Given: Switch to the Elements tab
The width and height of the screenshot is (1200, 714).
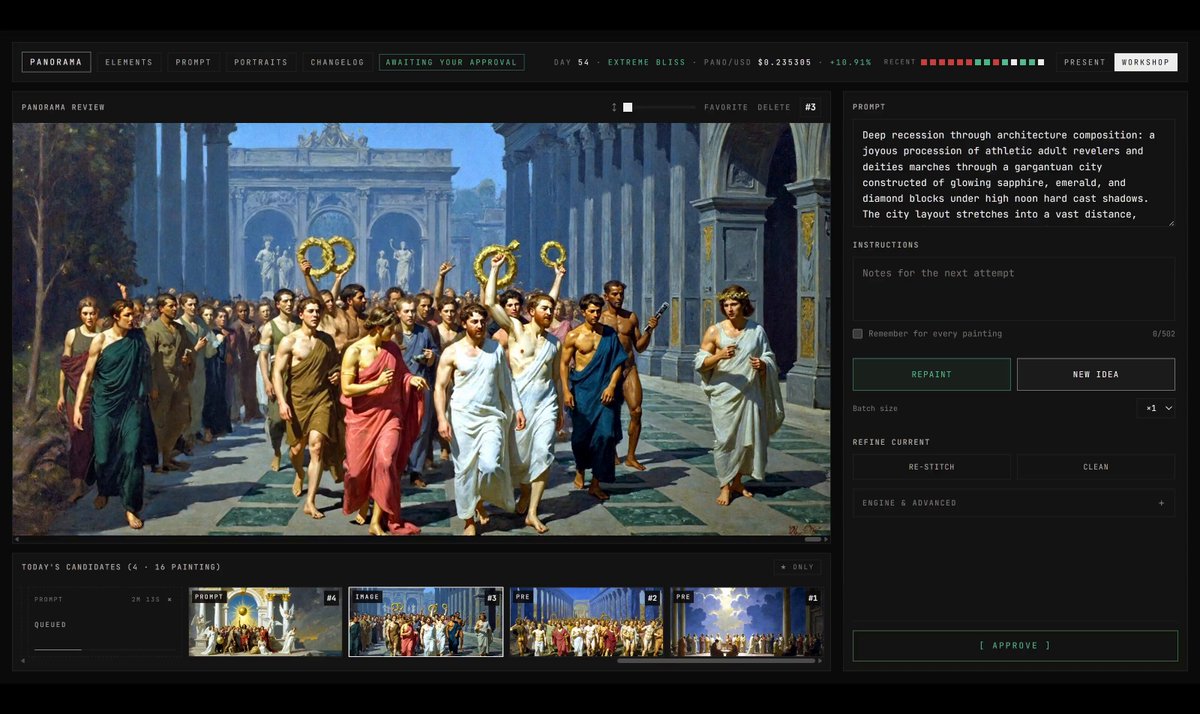Looking at the screenshot, I should (x=129, y=62).
